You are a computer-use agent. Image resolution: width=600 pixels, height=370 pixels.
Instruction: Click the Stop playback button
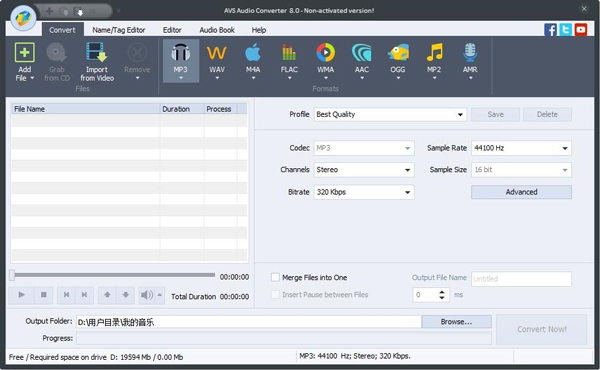44,295
